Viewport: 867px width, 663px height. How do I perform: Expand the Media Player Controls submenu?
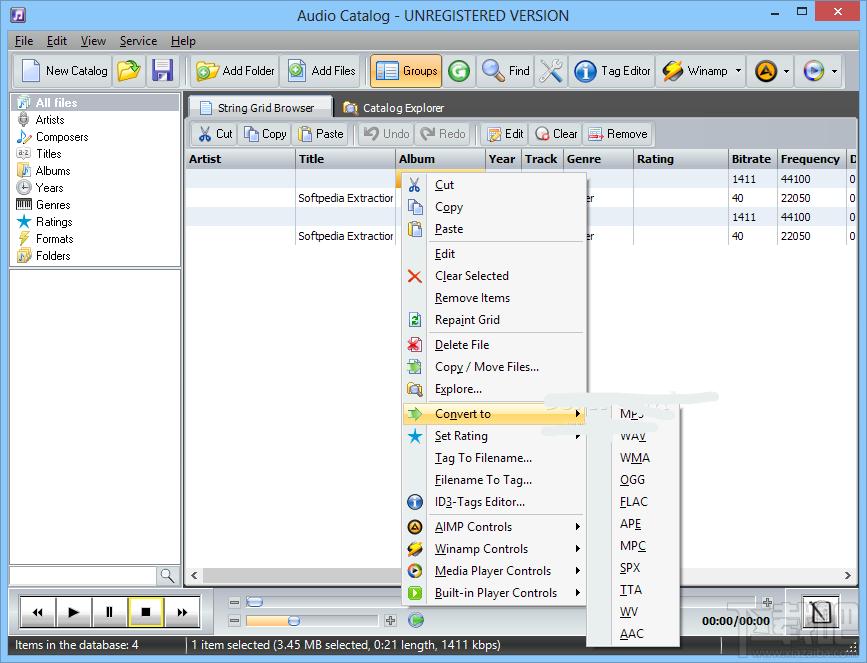point(494,571)
